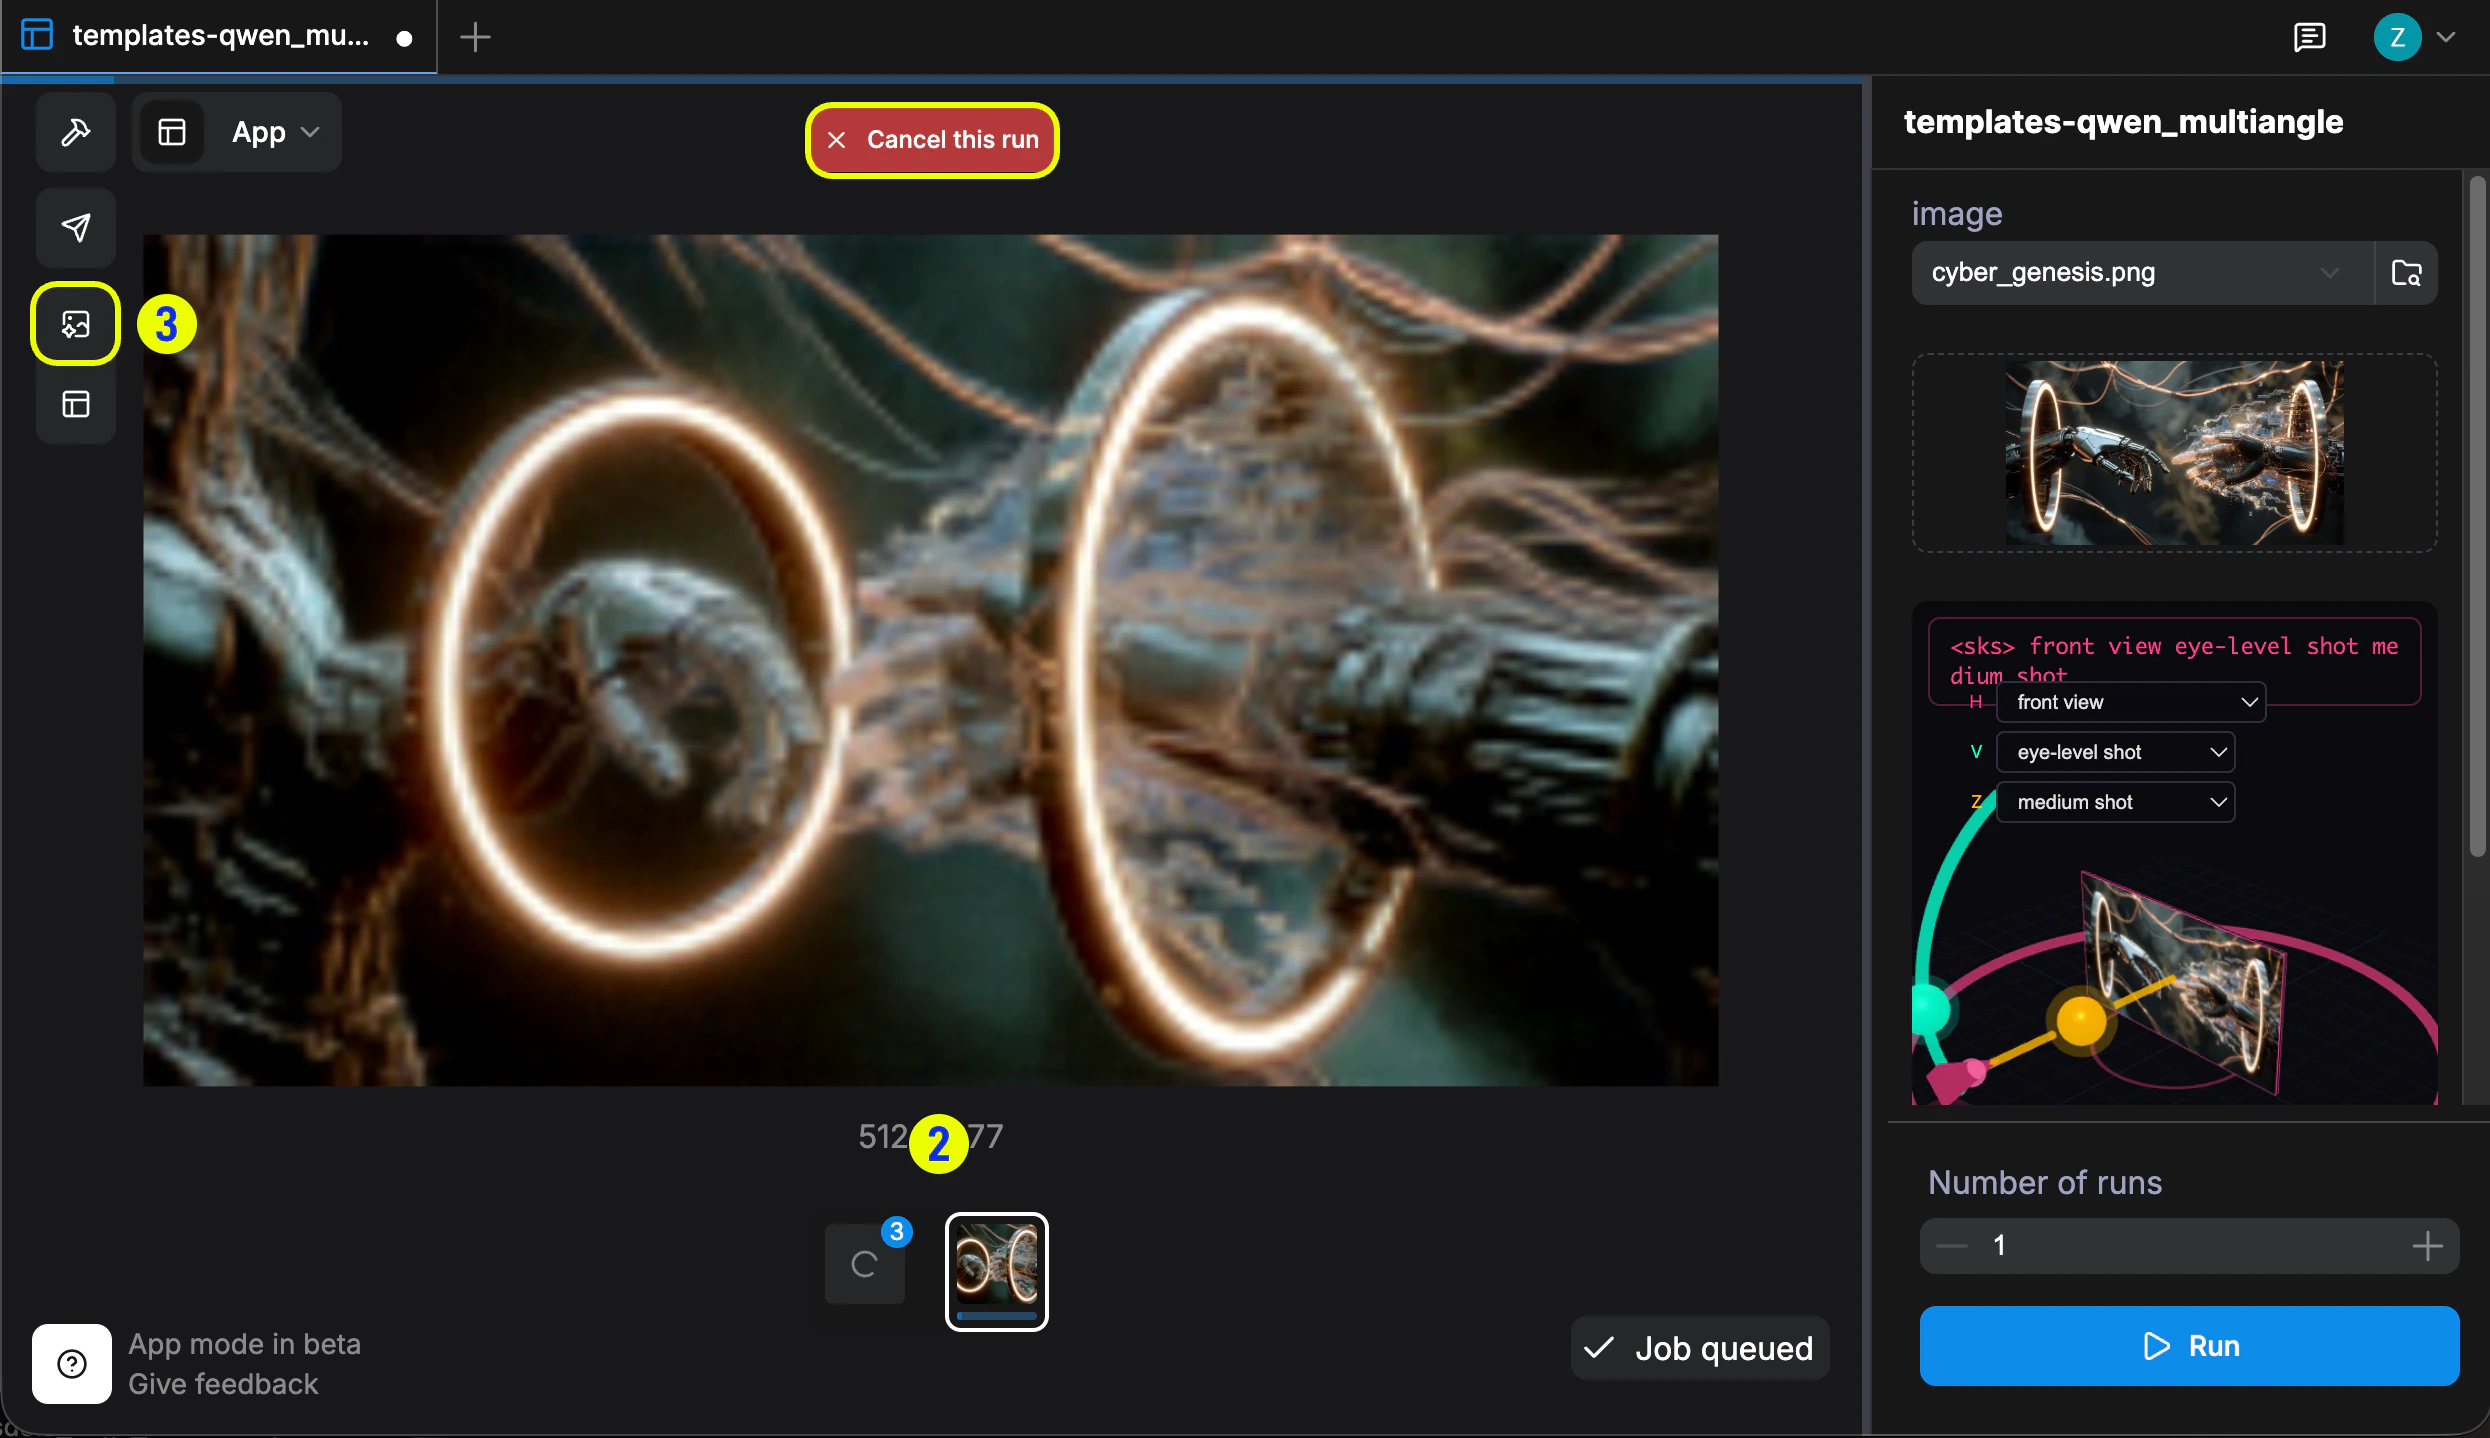This screenshot has height=1438, width=2490.
Task: Open the eye-level shot vertical dropdown
Action: click(x=2115, y=752)
